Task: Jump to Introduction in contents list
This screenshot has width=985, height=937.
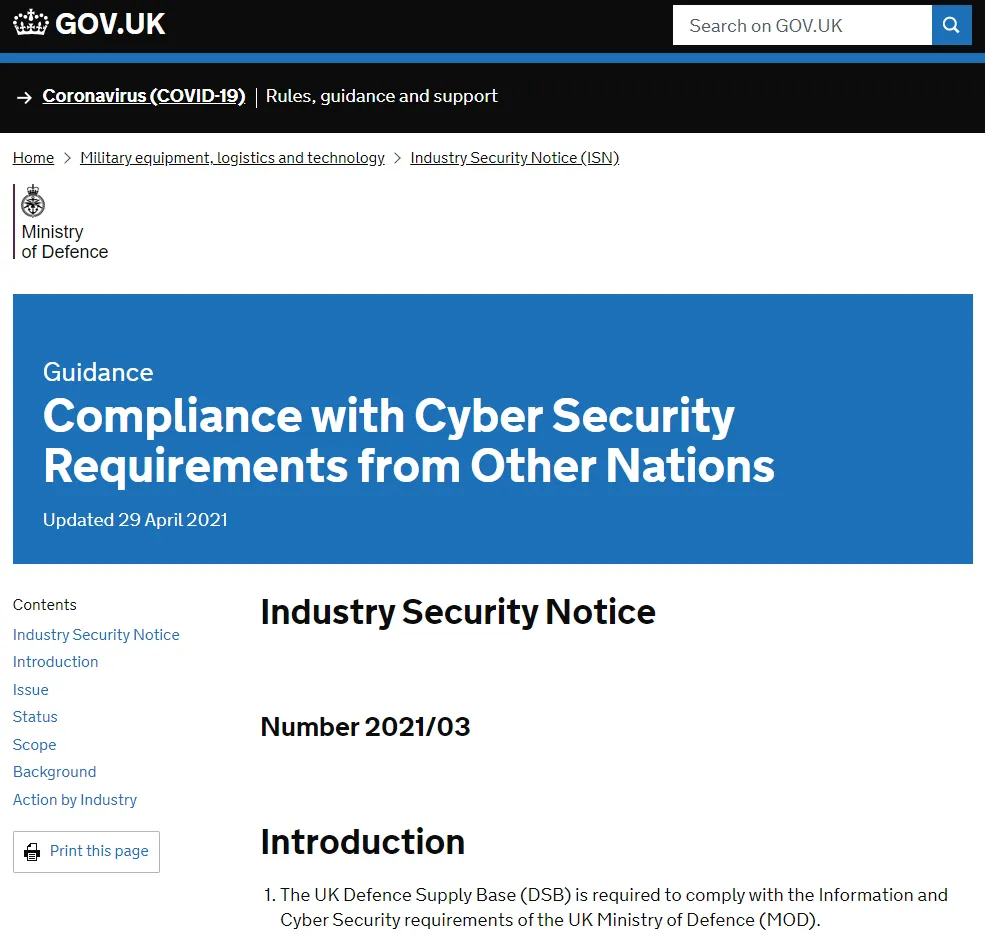Action: click(55, 662)
